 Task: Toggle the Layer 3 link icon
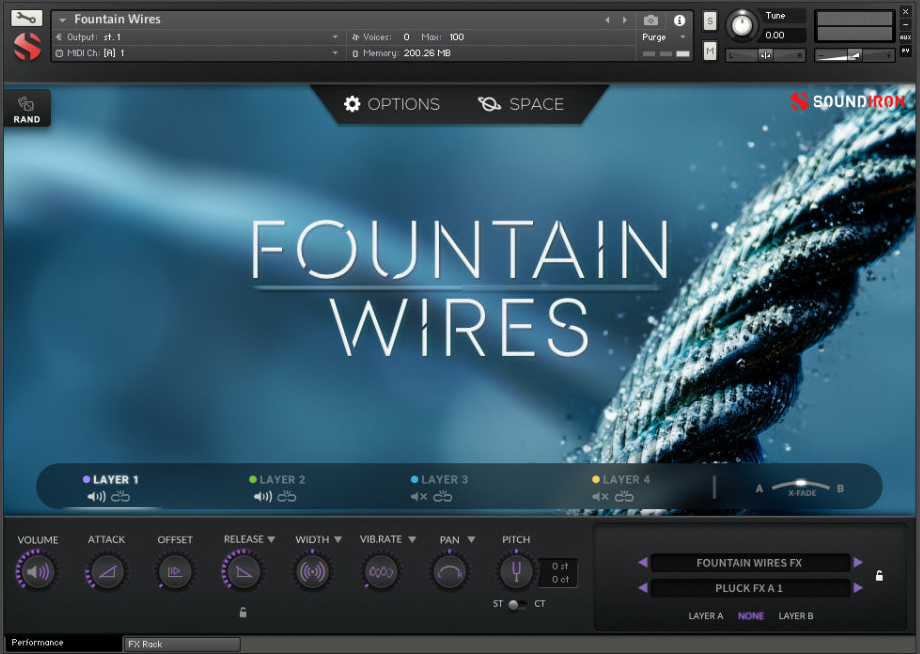(x=443, y=497)
